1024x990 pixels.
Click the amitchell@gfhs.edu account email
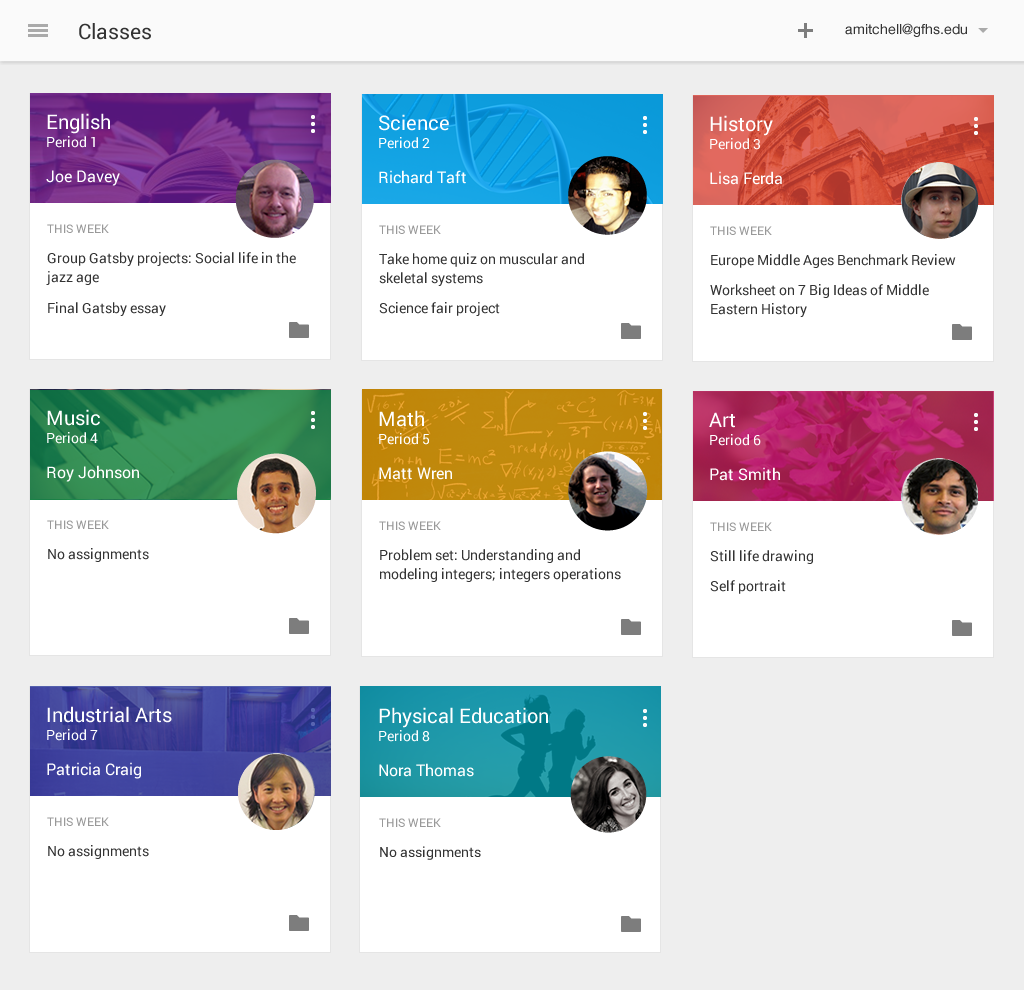[x=906, y=29]
